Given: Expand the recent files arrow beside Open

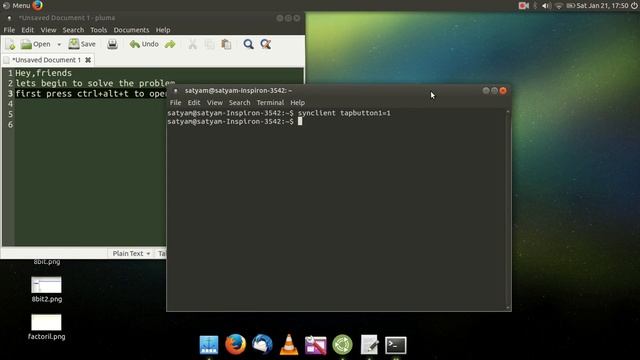Looking at the screenshot, I should coord(59,44).
